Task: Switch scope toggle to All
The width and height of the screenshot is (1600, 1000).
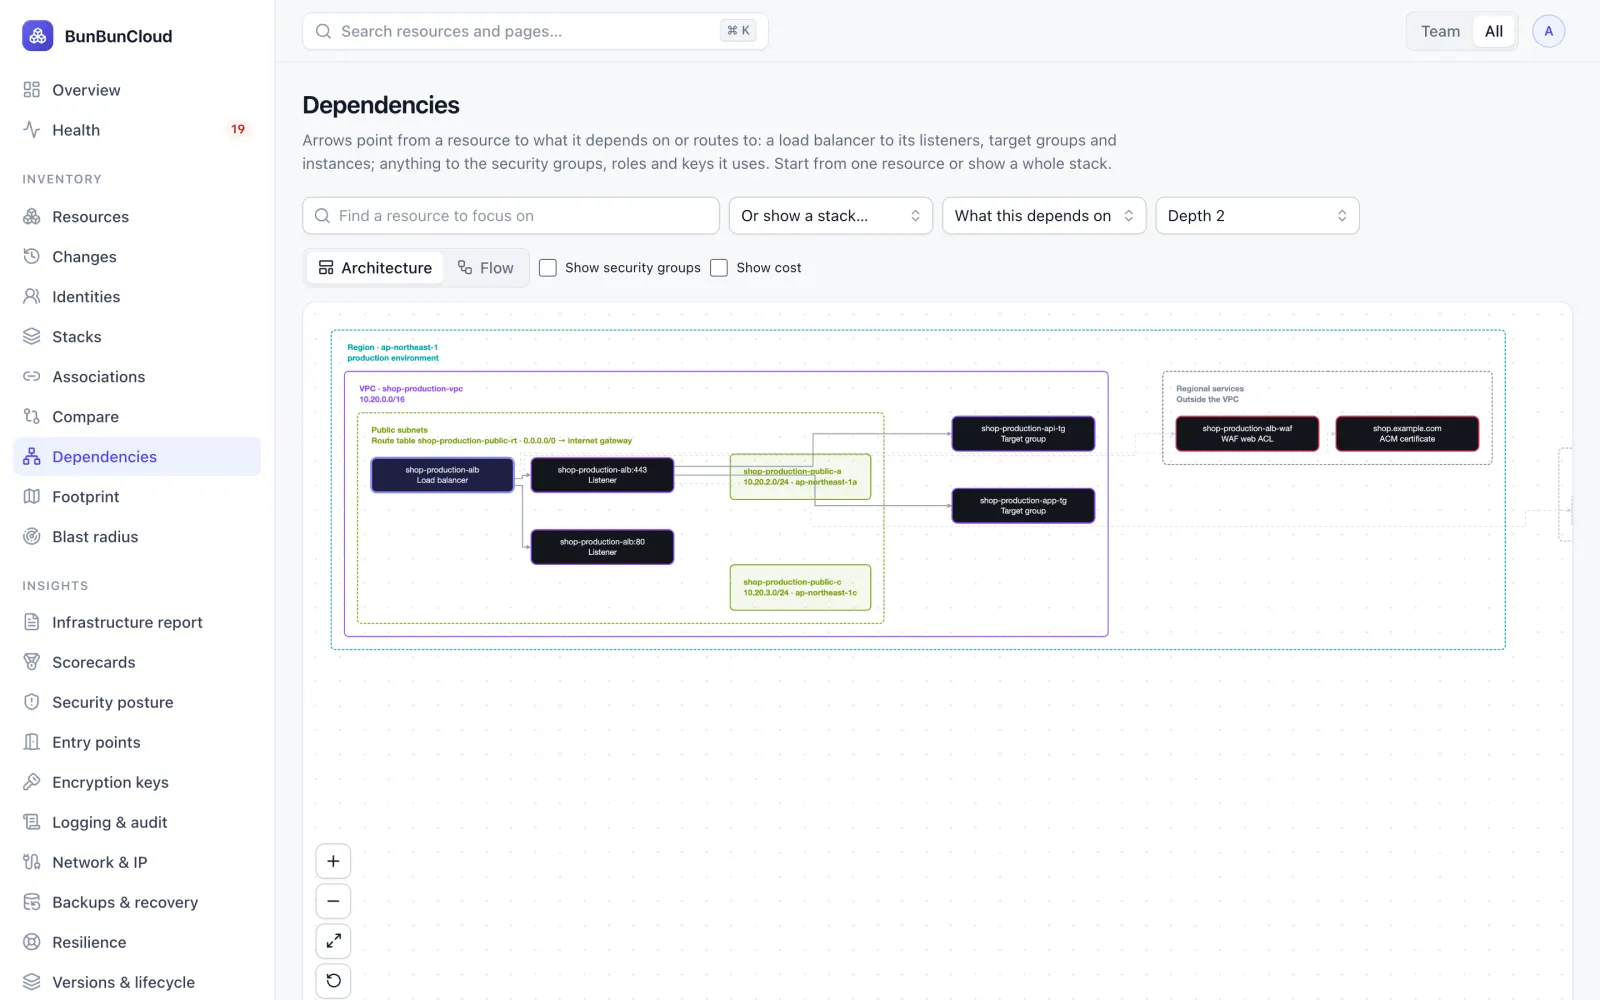Action: pos(1494,31)
